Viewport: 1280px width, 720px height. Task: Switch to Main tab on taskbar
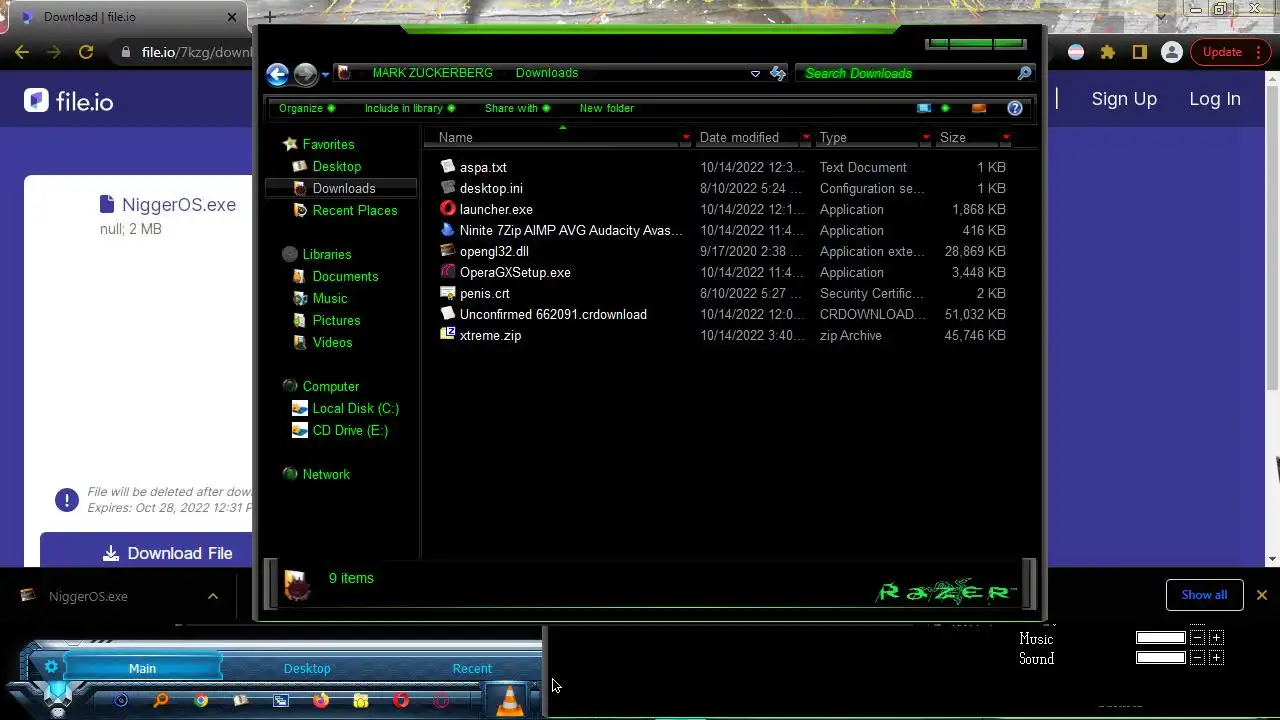(x=142, y=668)
